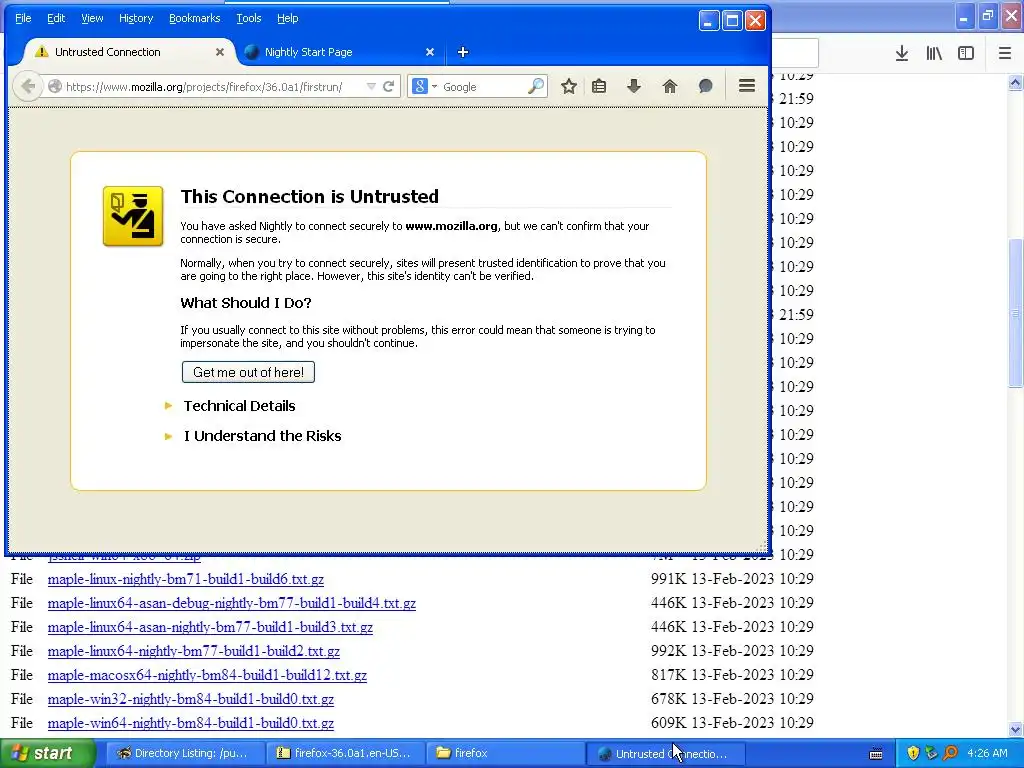Click the 4:26 AM clock

(987, 753)
